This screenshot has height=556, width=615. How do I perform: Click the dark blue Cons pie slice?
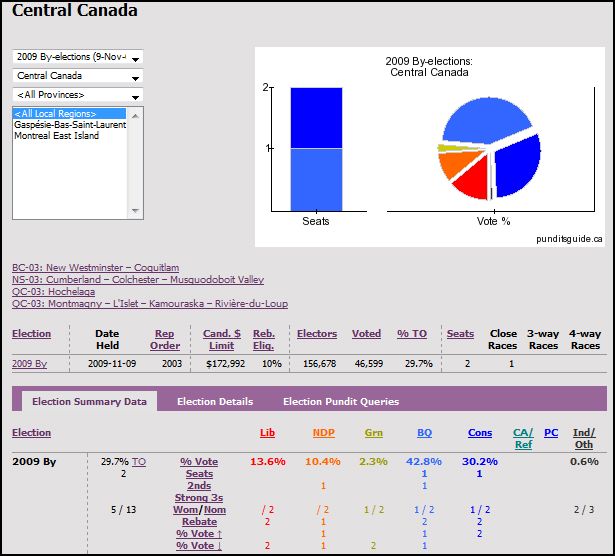click(x=518, y=165)
